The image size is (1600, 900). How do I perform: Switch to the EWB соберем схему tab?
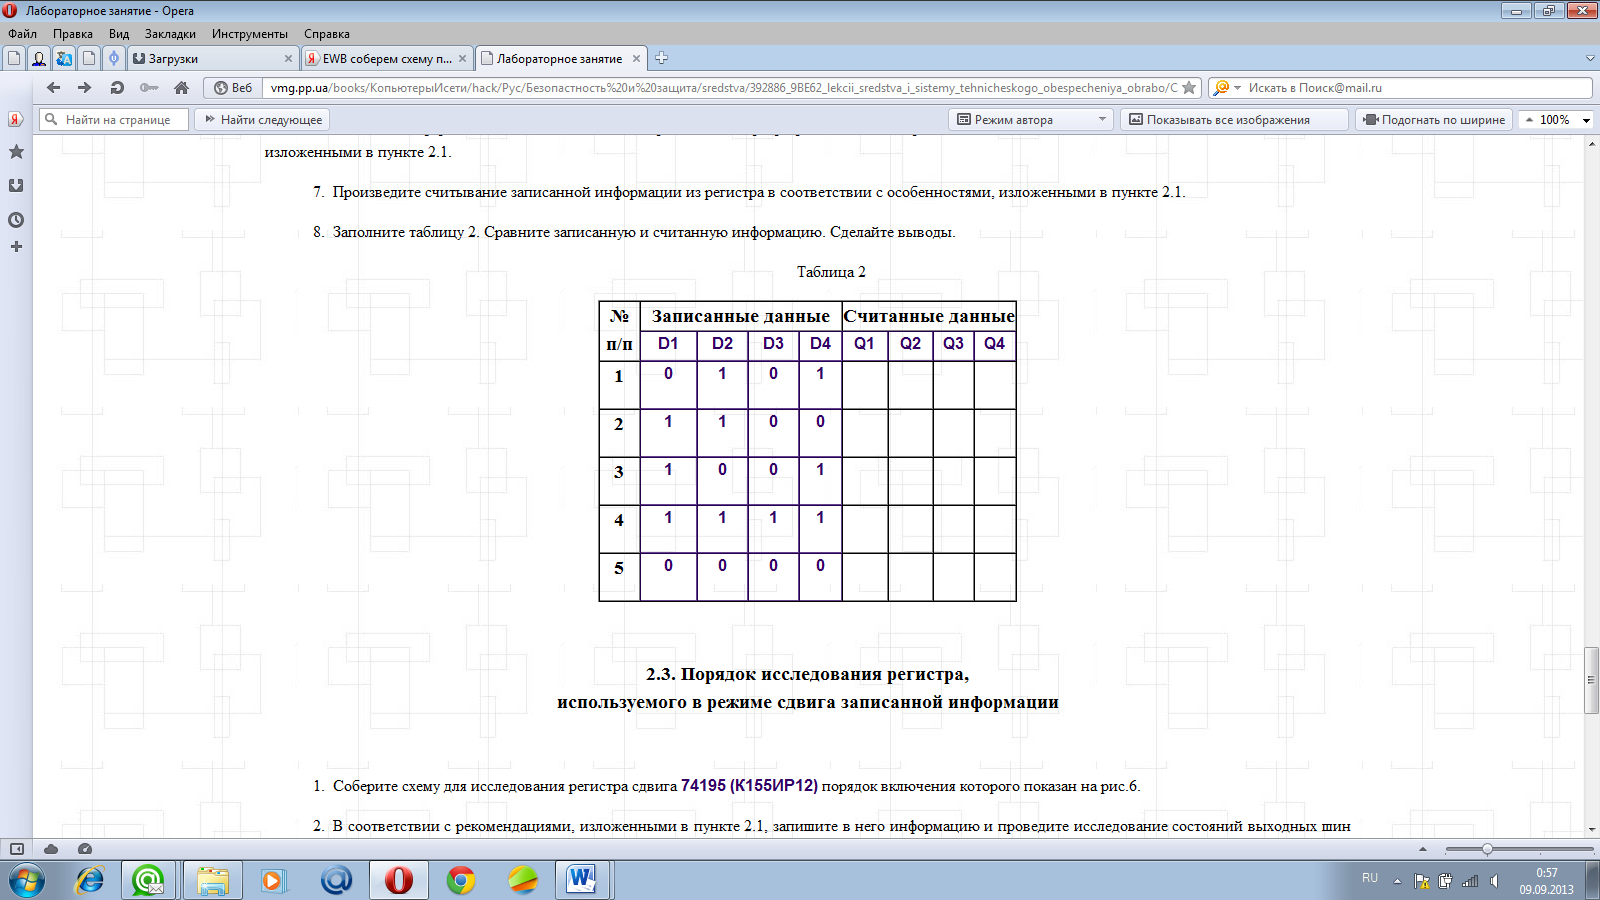pos(385,58)
